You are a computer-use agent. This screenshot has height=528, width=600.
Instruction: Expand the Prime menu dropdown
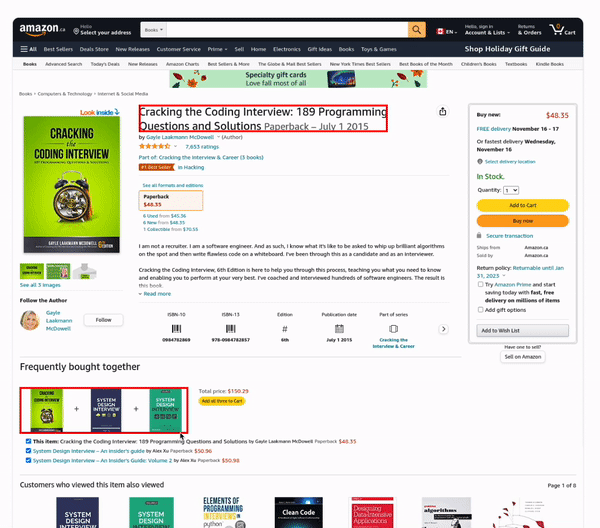[217, 49]
